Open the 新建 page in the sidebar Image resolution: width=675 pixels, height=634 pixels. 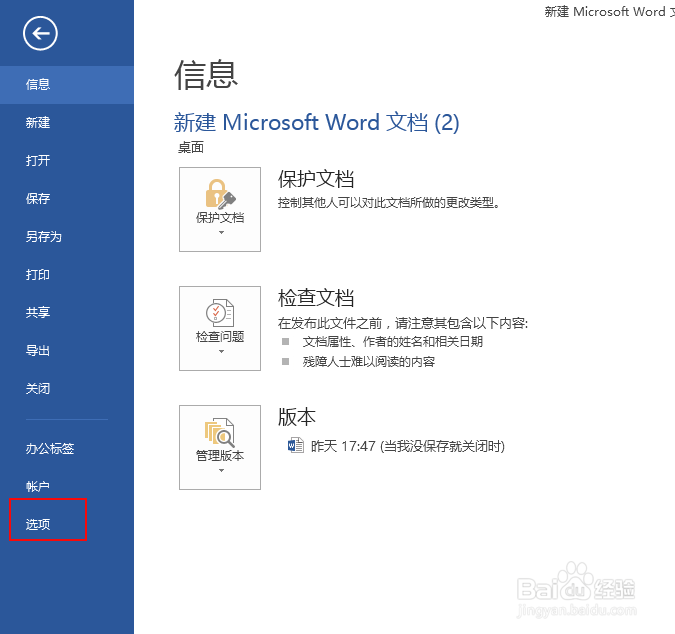[67, 123]
